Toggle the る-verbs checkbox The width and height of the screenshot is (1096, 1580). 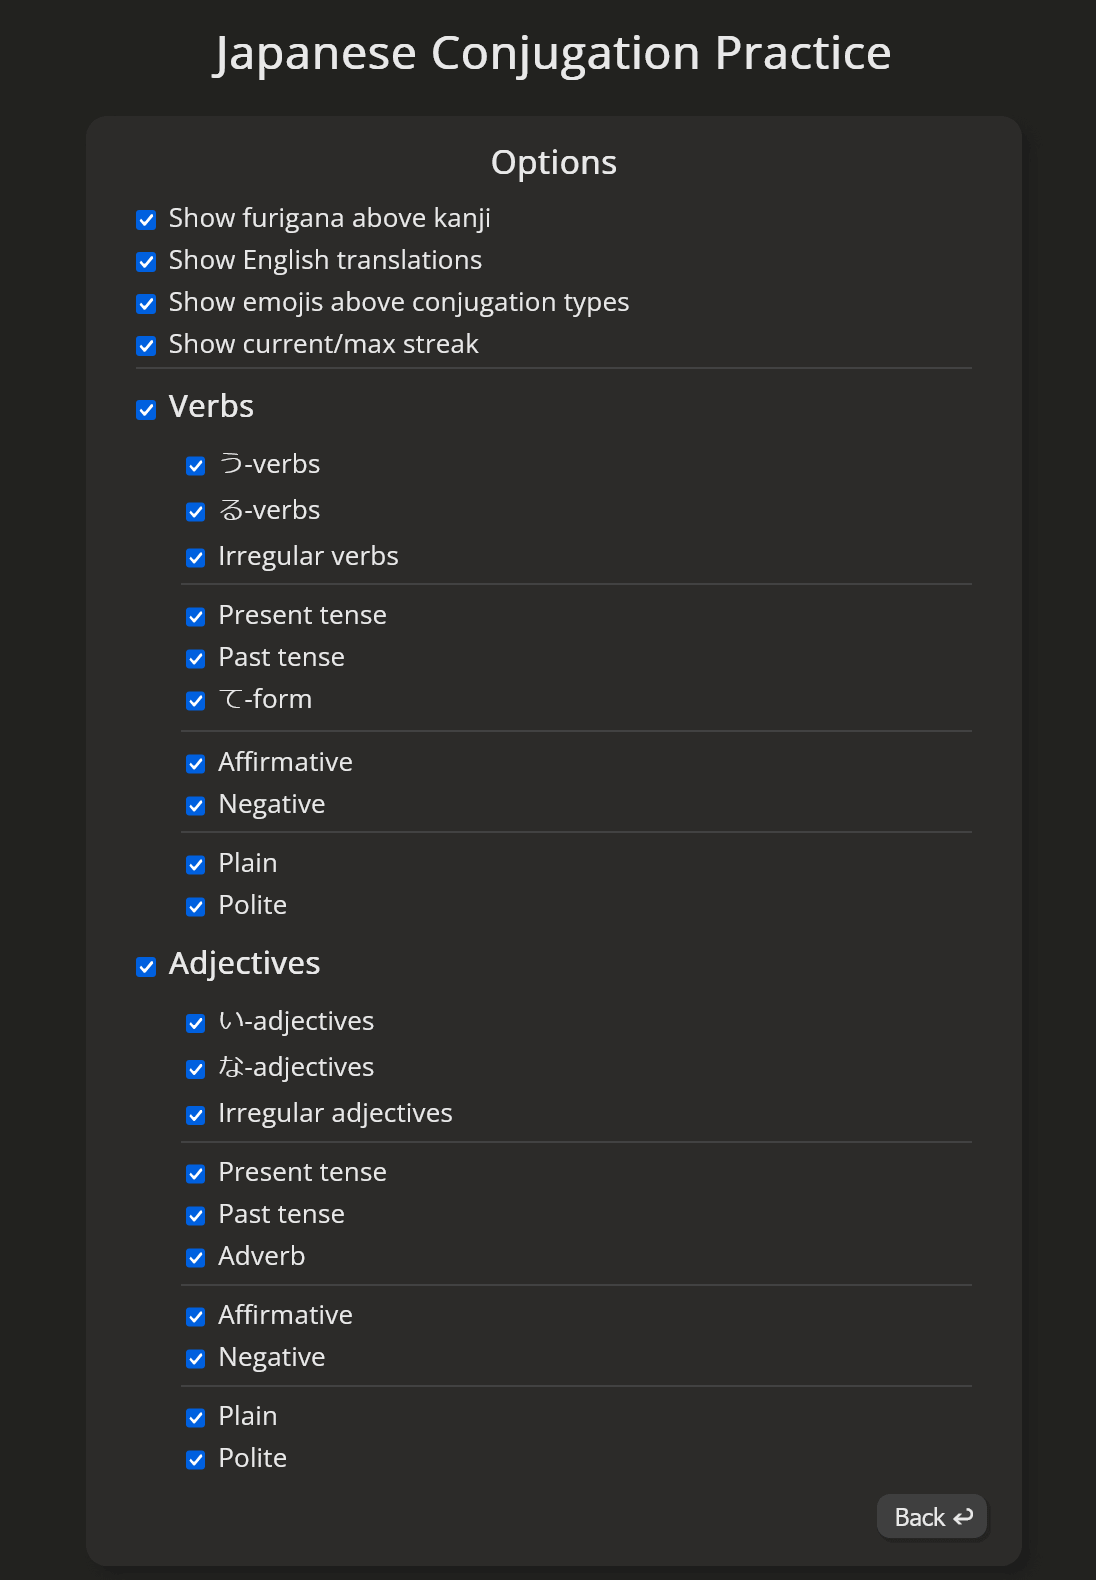(196, 511)
